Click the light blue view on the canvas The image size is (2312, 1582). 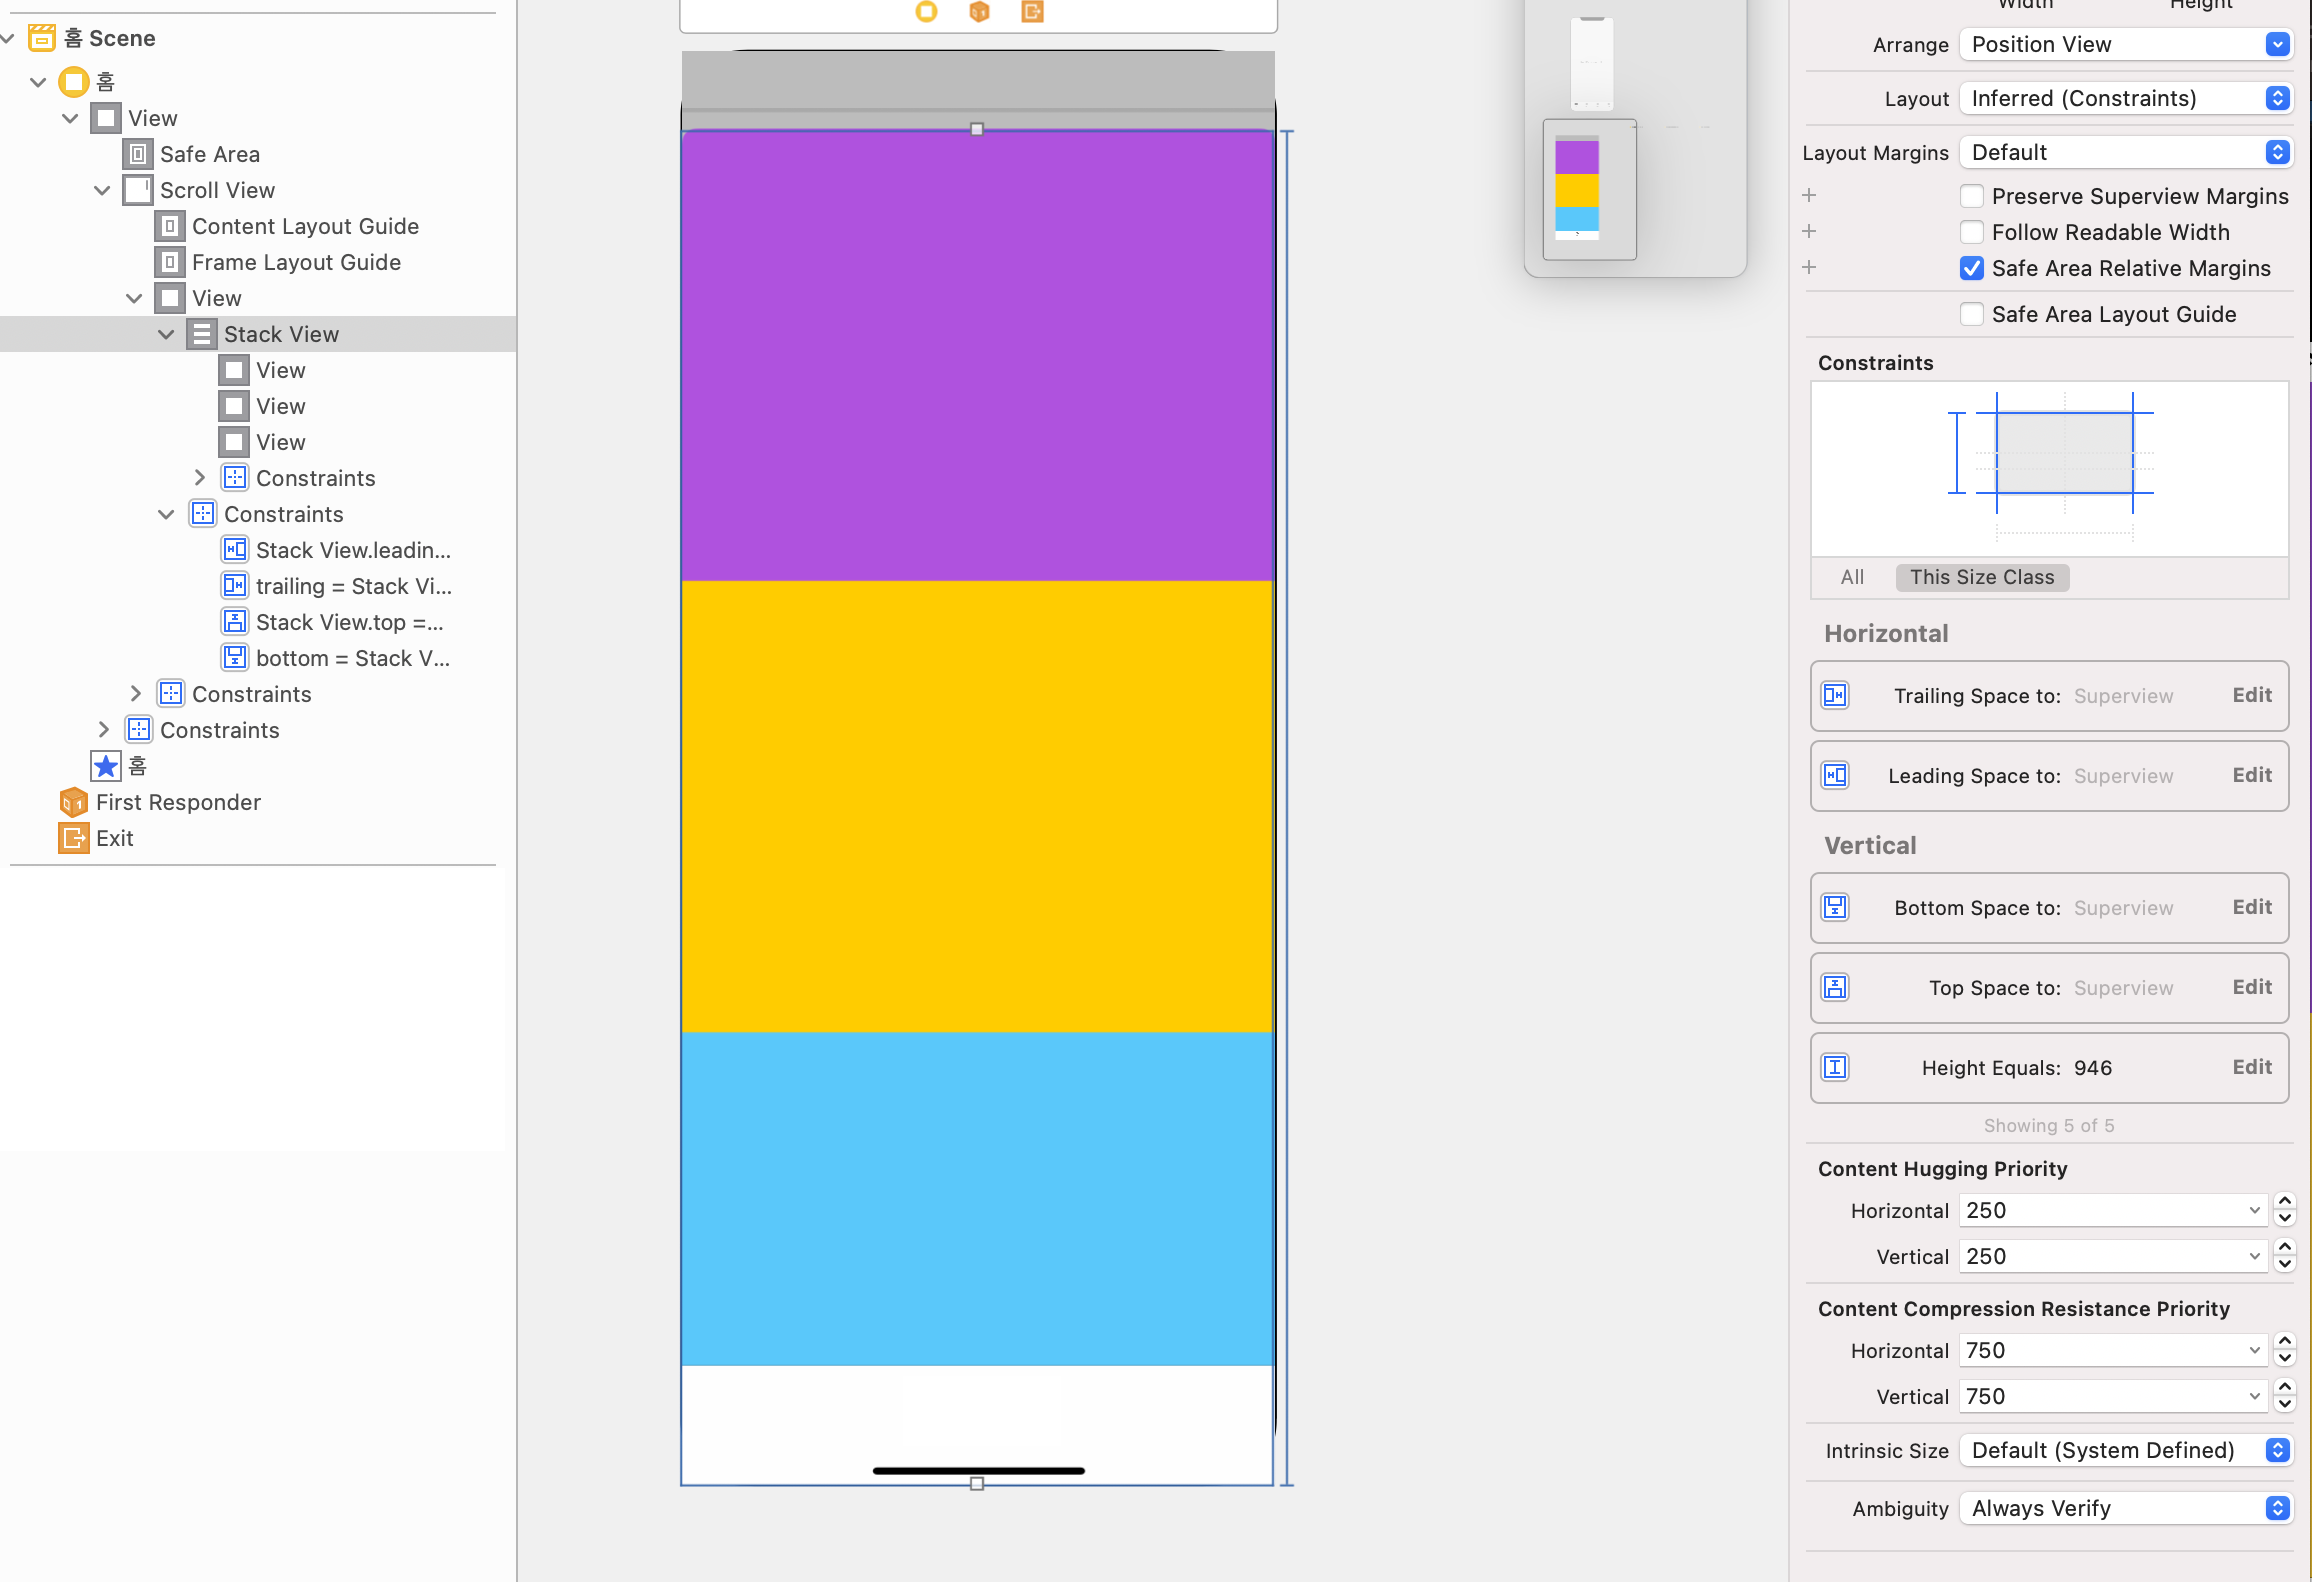coord(977,1198)
